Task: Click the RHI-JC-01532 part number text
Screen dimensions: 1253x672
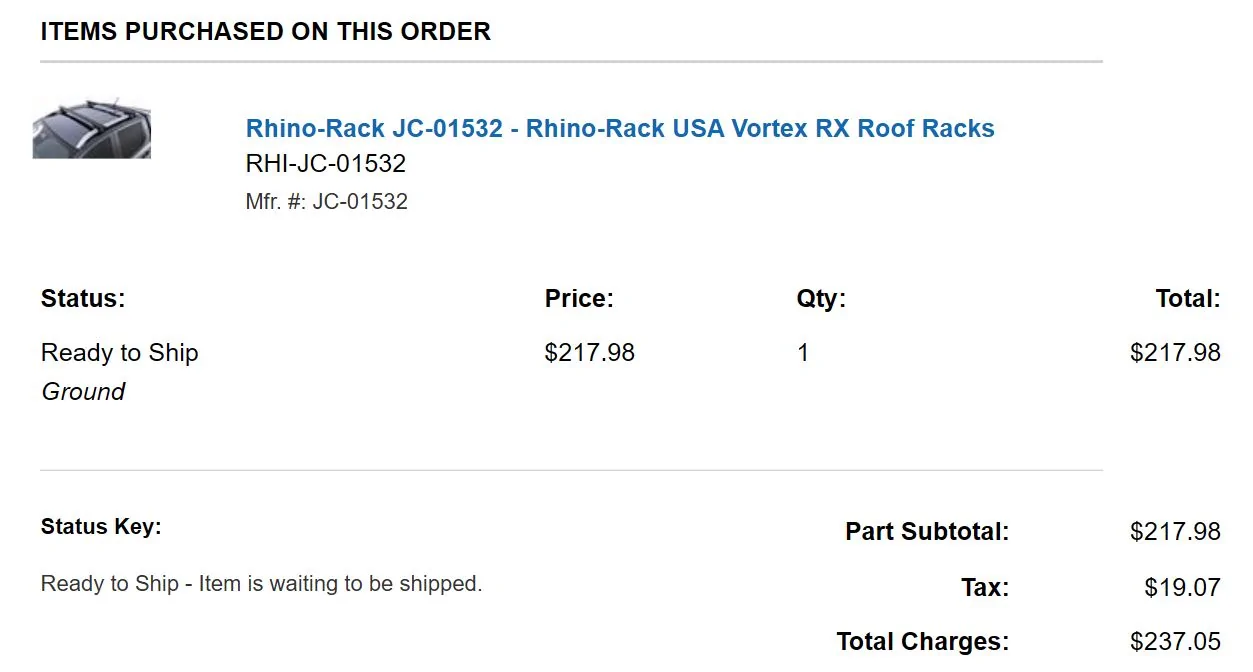Action: (x=326, y=164)
